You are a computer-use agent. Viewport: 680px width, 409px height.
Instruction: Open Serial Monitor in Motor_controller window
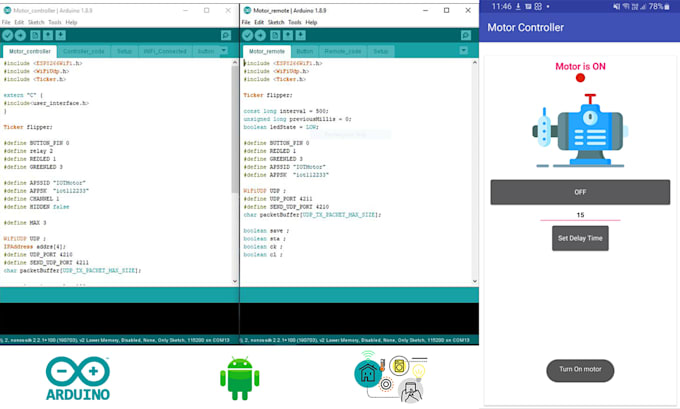[x=225, y=35]
